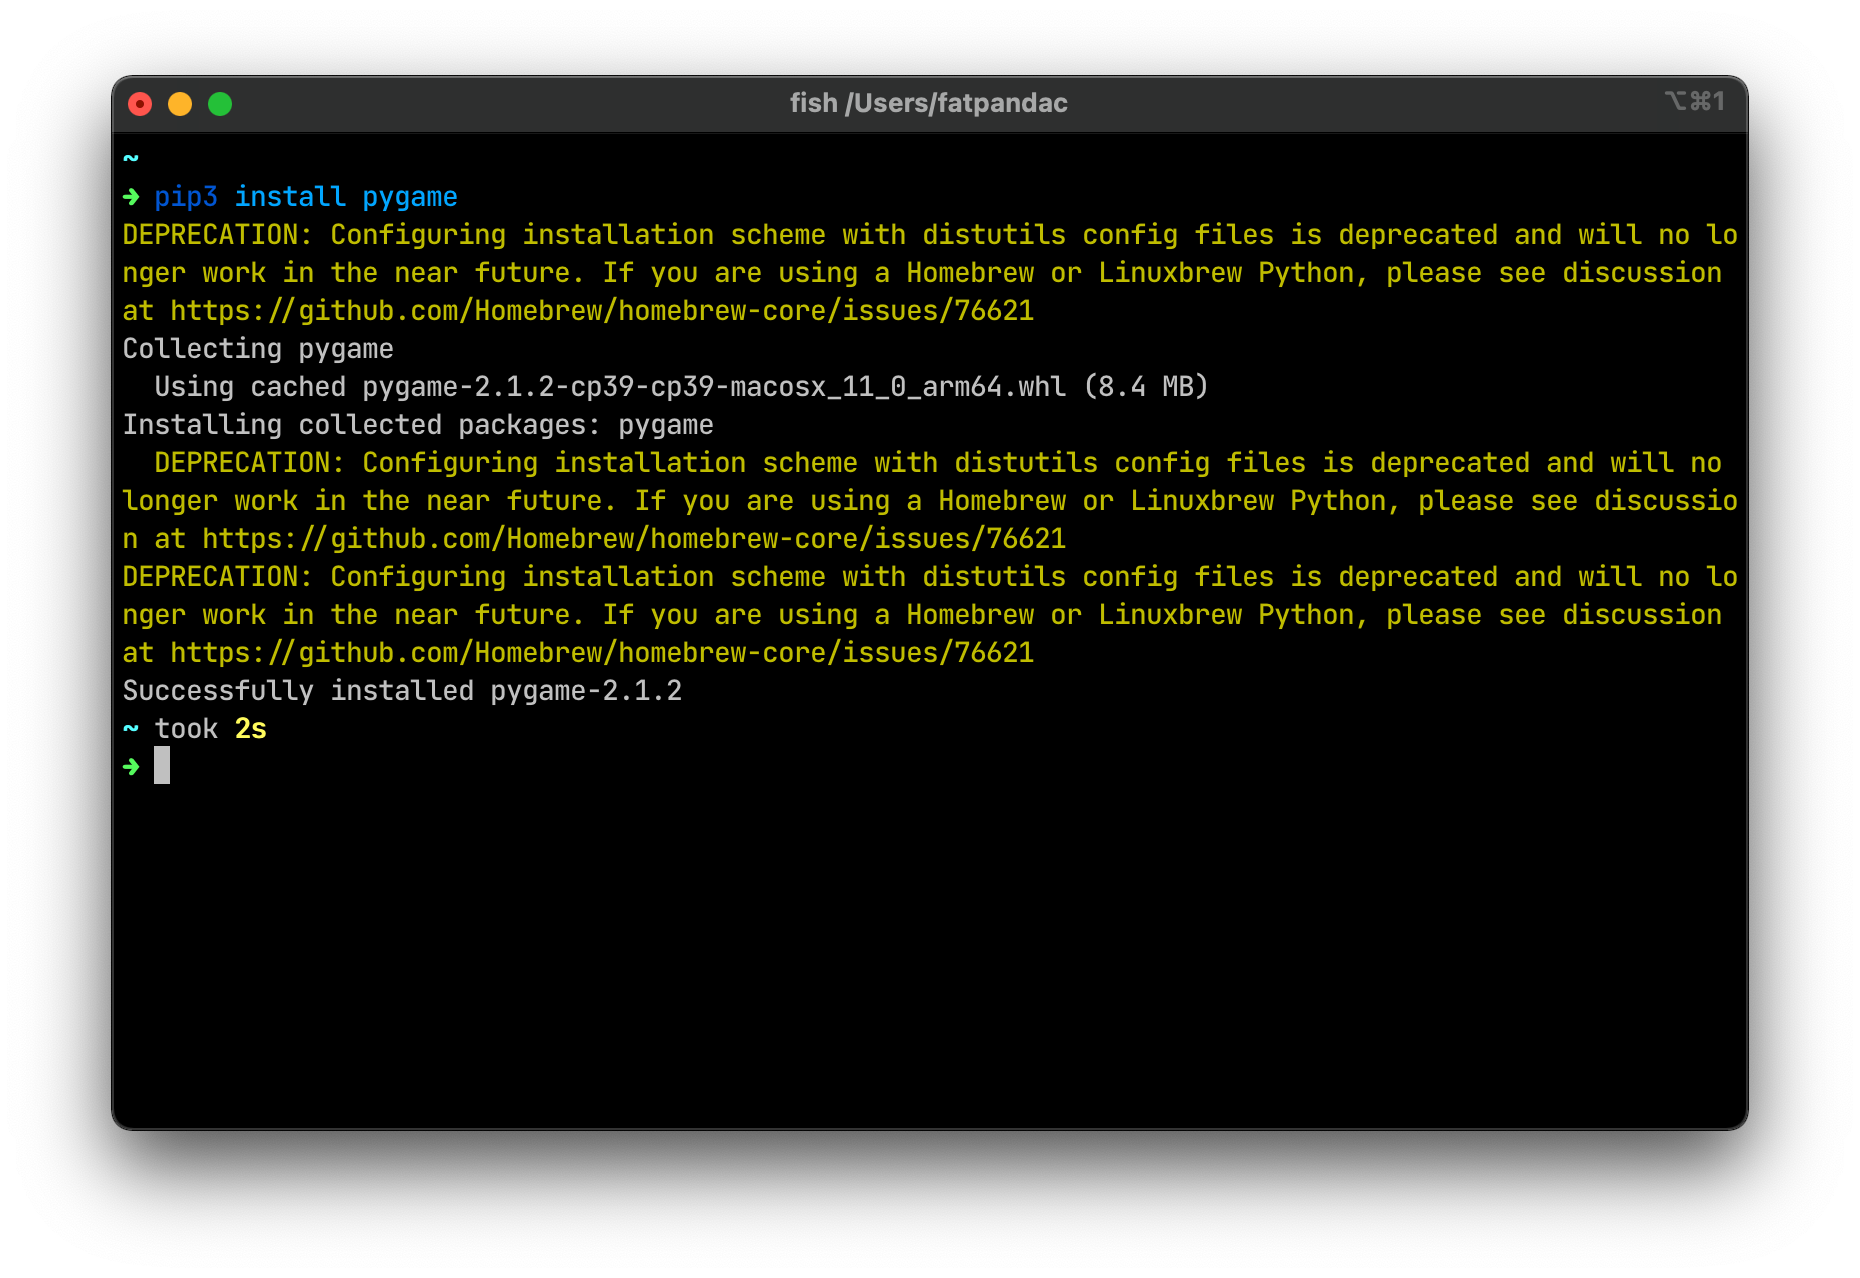Click the yellow "2s" duration text

251,729
